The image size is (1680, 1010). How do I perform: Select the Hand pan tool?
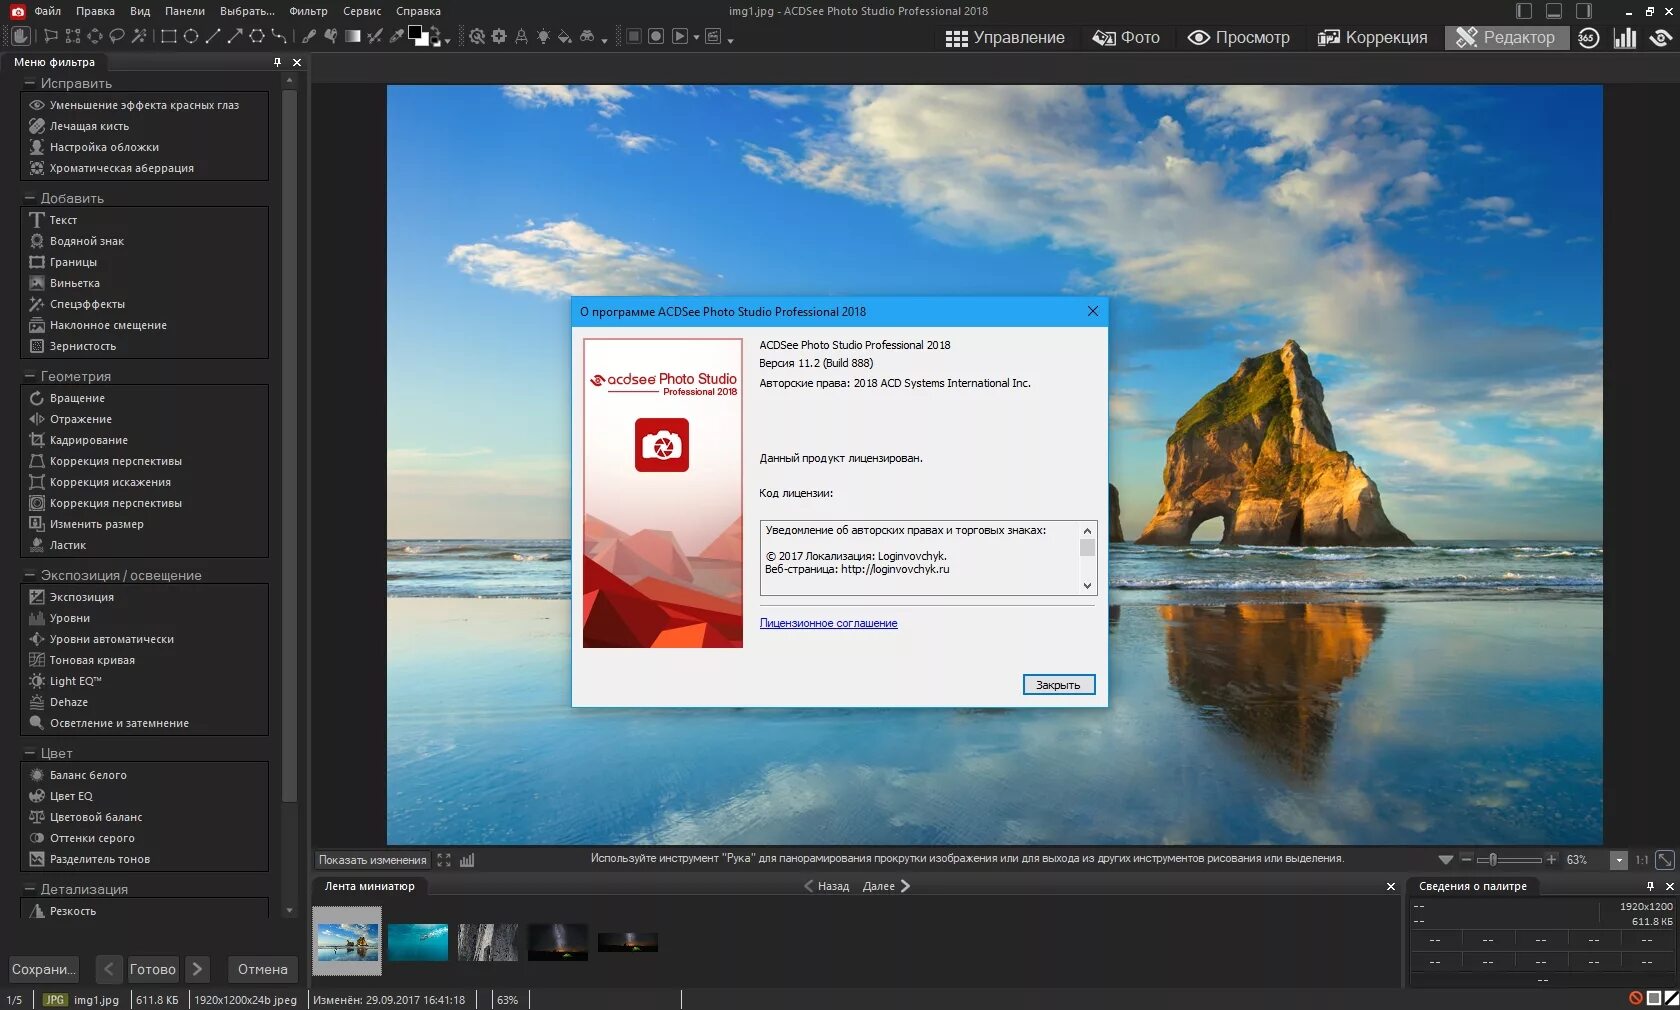[21, 36]
